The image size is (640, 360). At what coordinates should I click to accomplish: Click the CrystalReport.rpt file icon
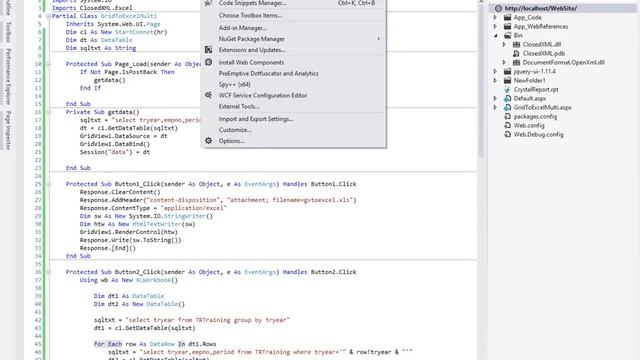507,89
